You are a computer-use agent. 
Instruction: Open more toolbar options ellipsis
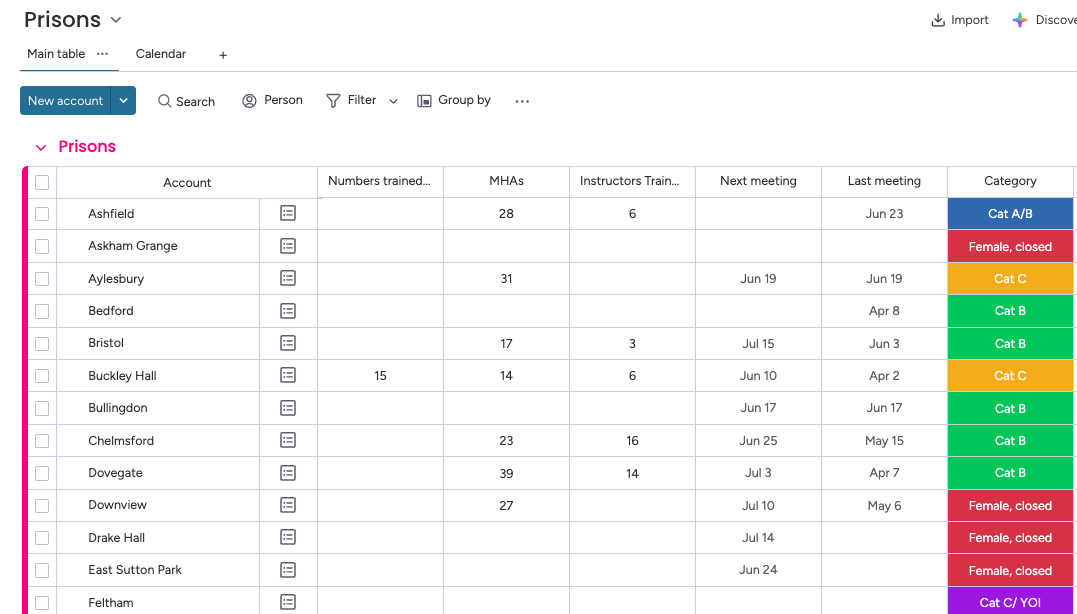tap(522, 101)
